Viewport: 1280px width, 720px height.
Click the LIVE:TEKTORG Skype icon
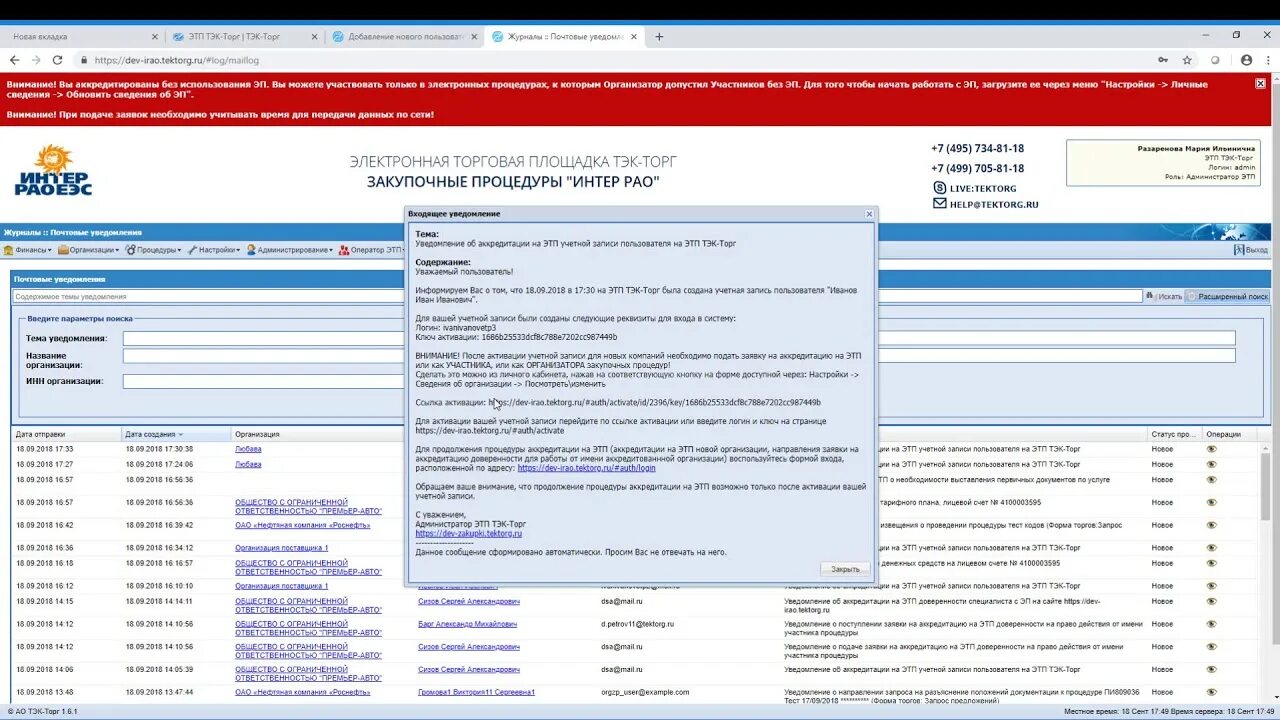(939, 187)
